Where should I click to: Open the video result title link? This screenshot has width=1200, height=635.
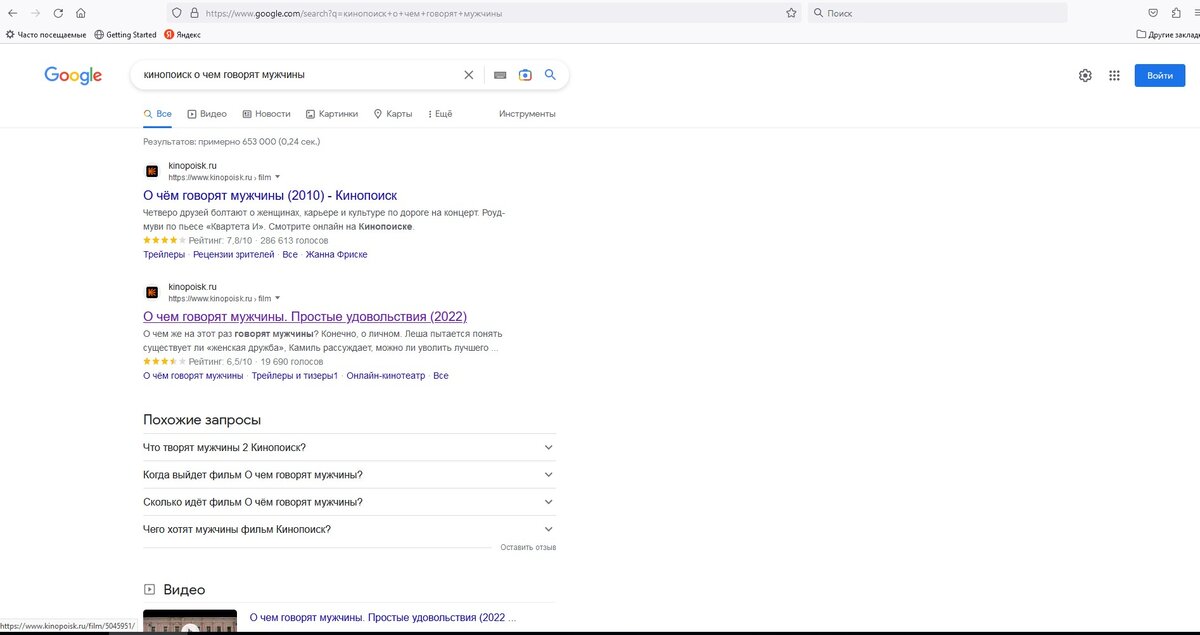click(x=383, y=618)
